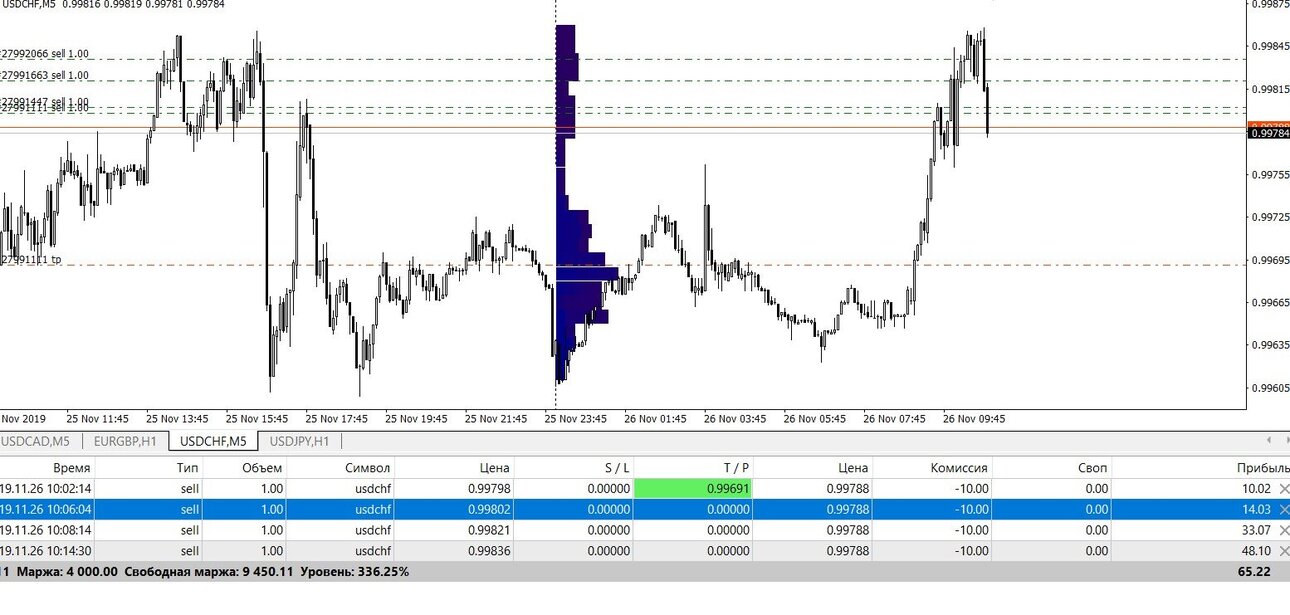Click the profit value 48.10

pyautogui.click(x=1256, y=551)
